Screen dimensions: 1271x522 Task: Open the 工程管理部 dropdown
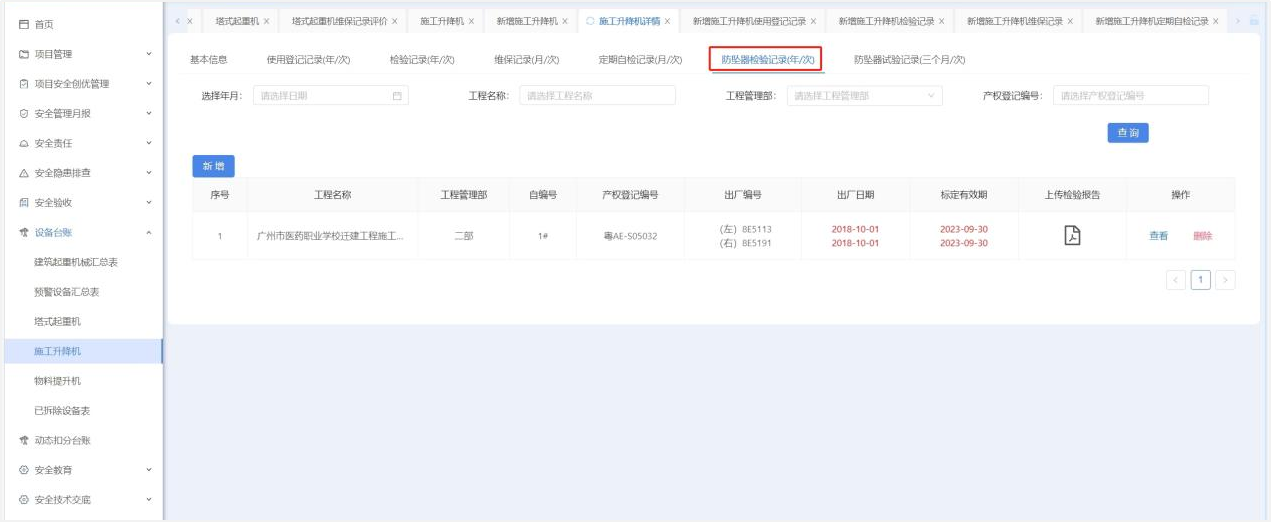pos(864,96)
